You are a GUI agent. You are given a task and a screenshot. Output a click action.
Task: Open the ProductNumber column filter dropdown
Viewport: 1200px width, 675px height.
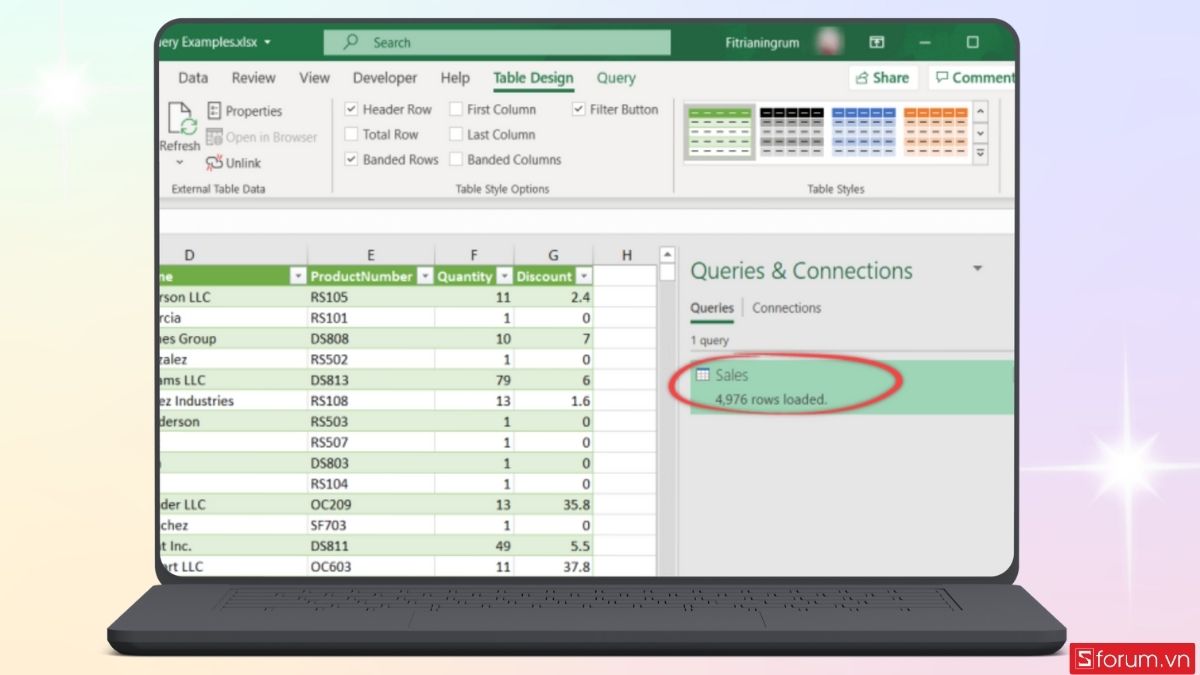pos(424,277)
